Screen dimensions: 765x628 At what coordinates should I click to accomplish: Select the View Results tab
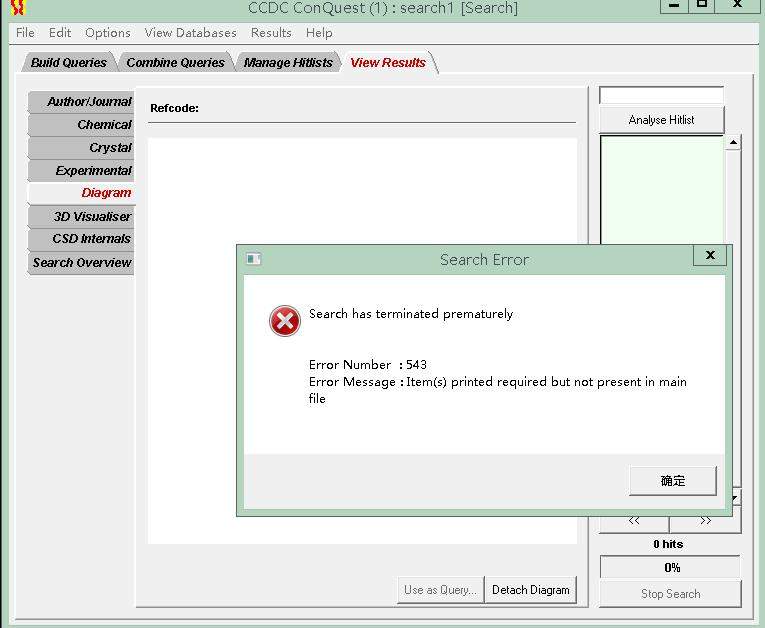pos(388,62)
